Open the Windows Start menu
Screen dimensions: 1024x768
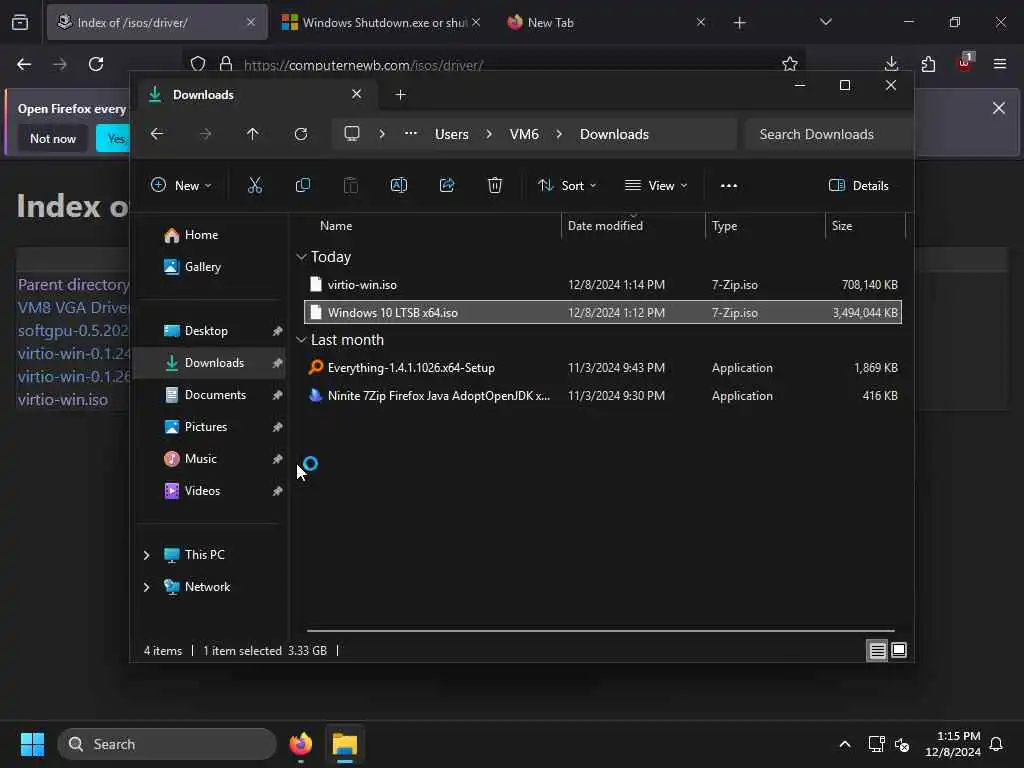(32, 744)
